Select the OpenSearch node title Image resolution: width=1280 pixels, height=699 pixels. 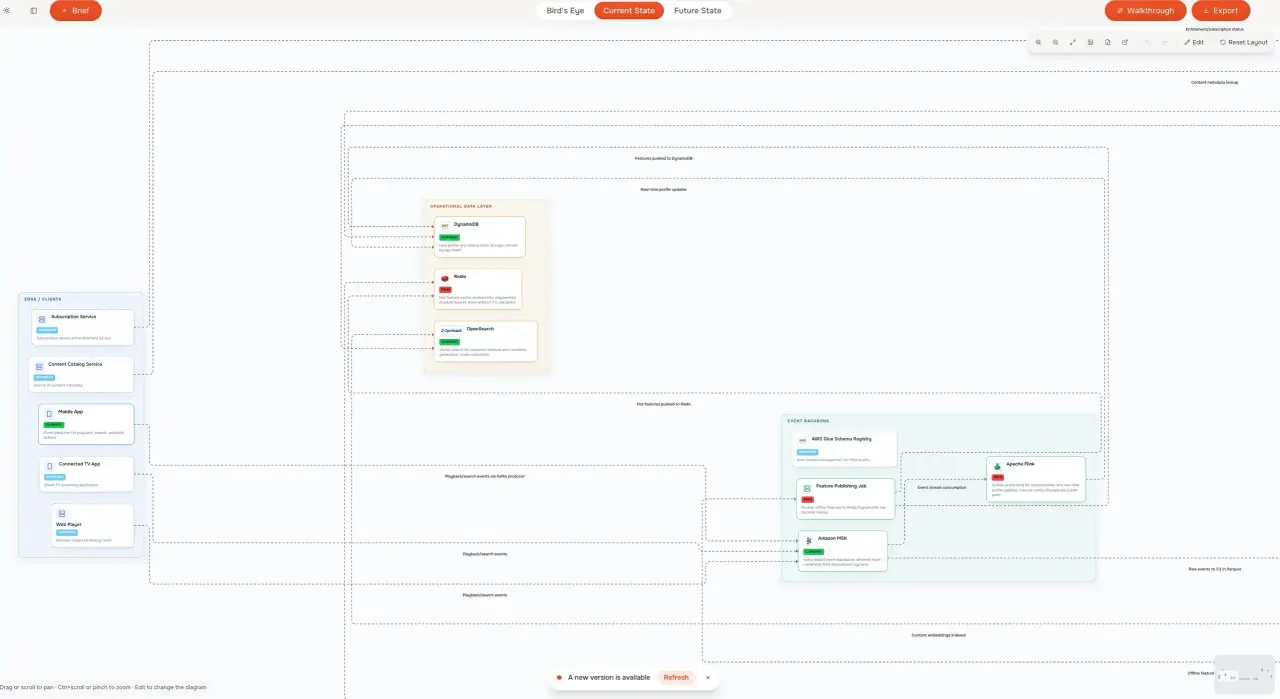pyautogui.click(x=480, y=328)
